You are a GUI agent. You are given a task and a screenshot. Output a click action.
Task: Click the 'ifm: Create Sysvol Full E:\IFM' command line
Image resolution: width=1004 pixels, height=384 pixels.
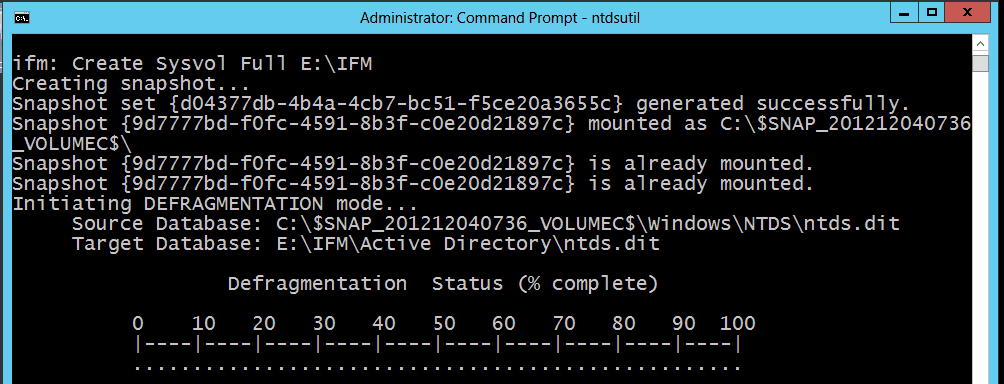192,64
